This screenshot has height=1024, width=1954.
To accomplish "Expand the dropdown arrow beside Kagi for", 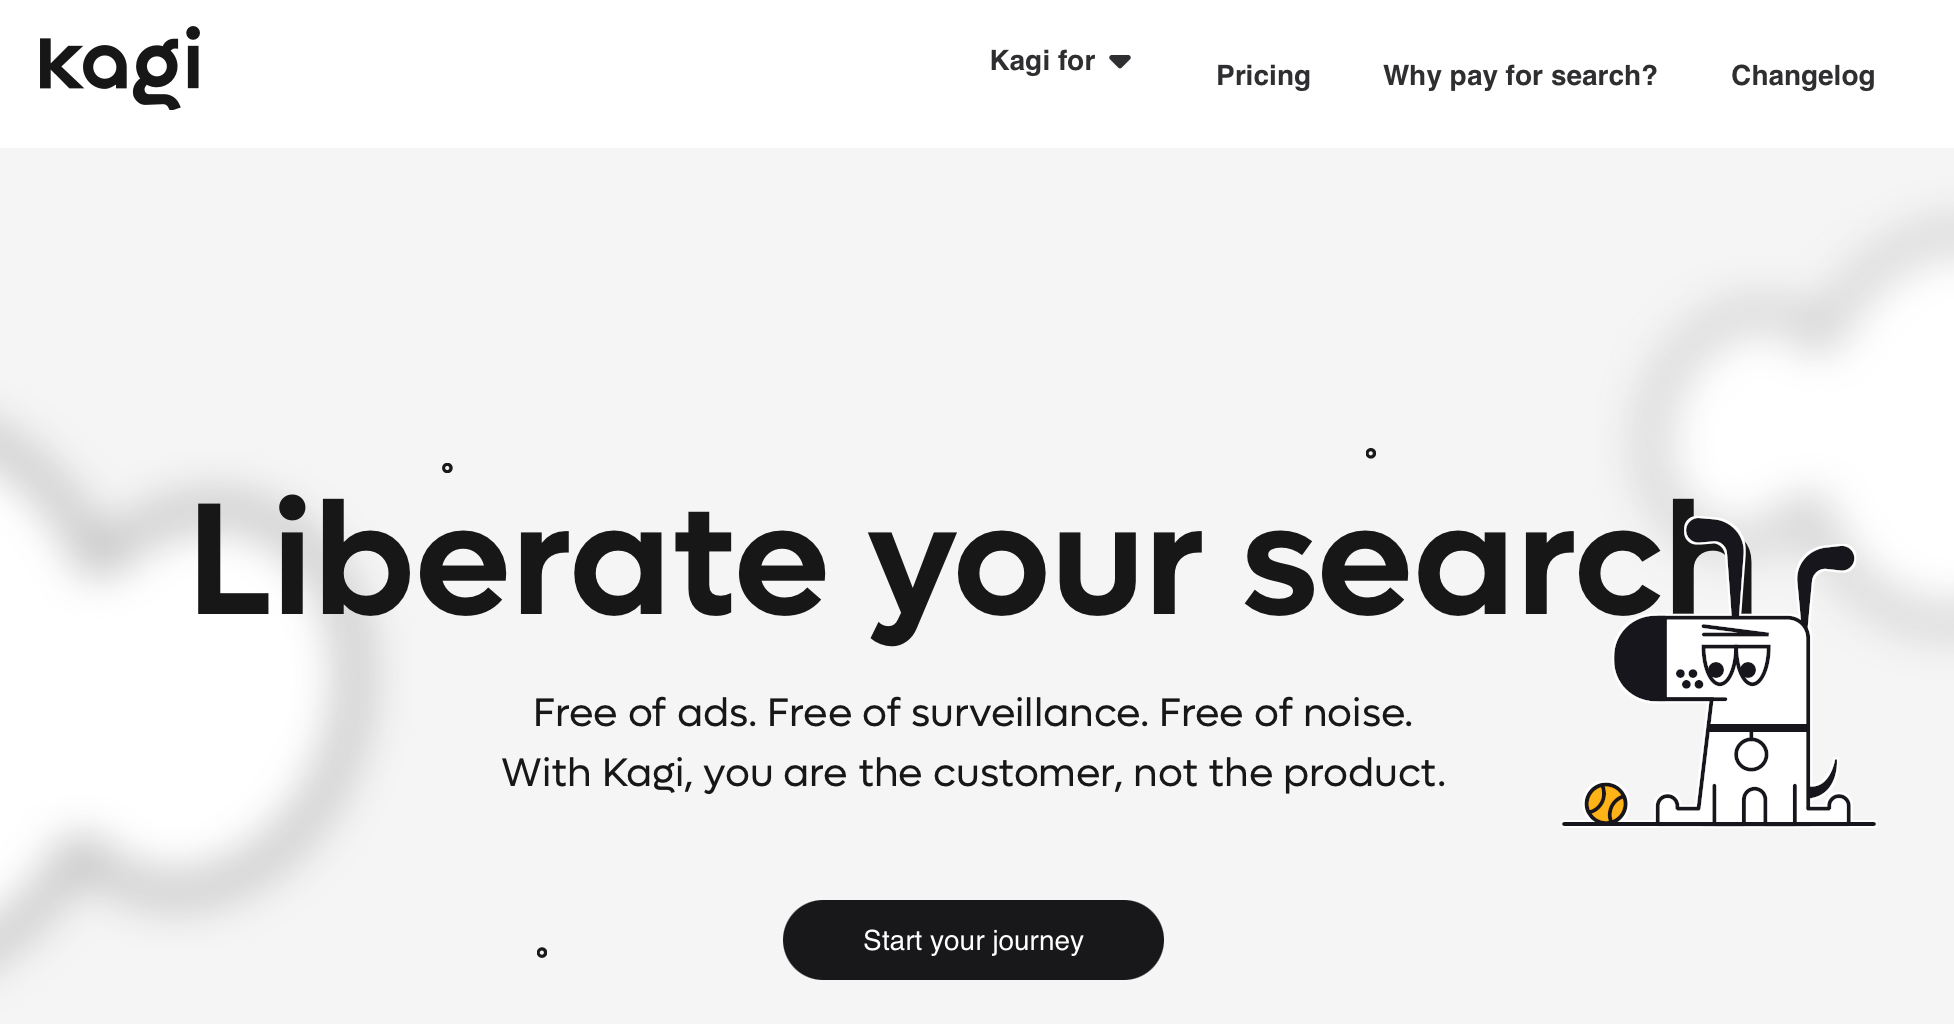I will [1120, 62].
